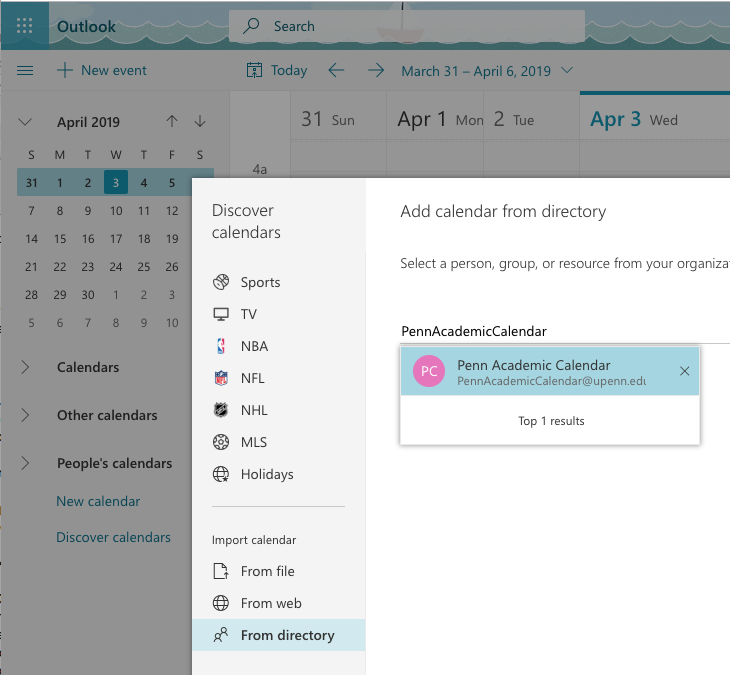730x675 pixels.
Task: Select April 17 in mini calendar
Action: [116, 239]
